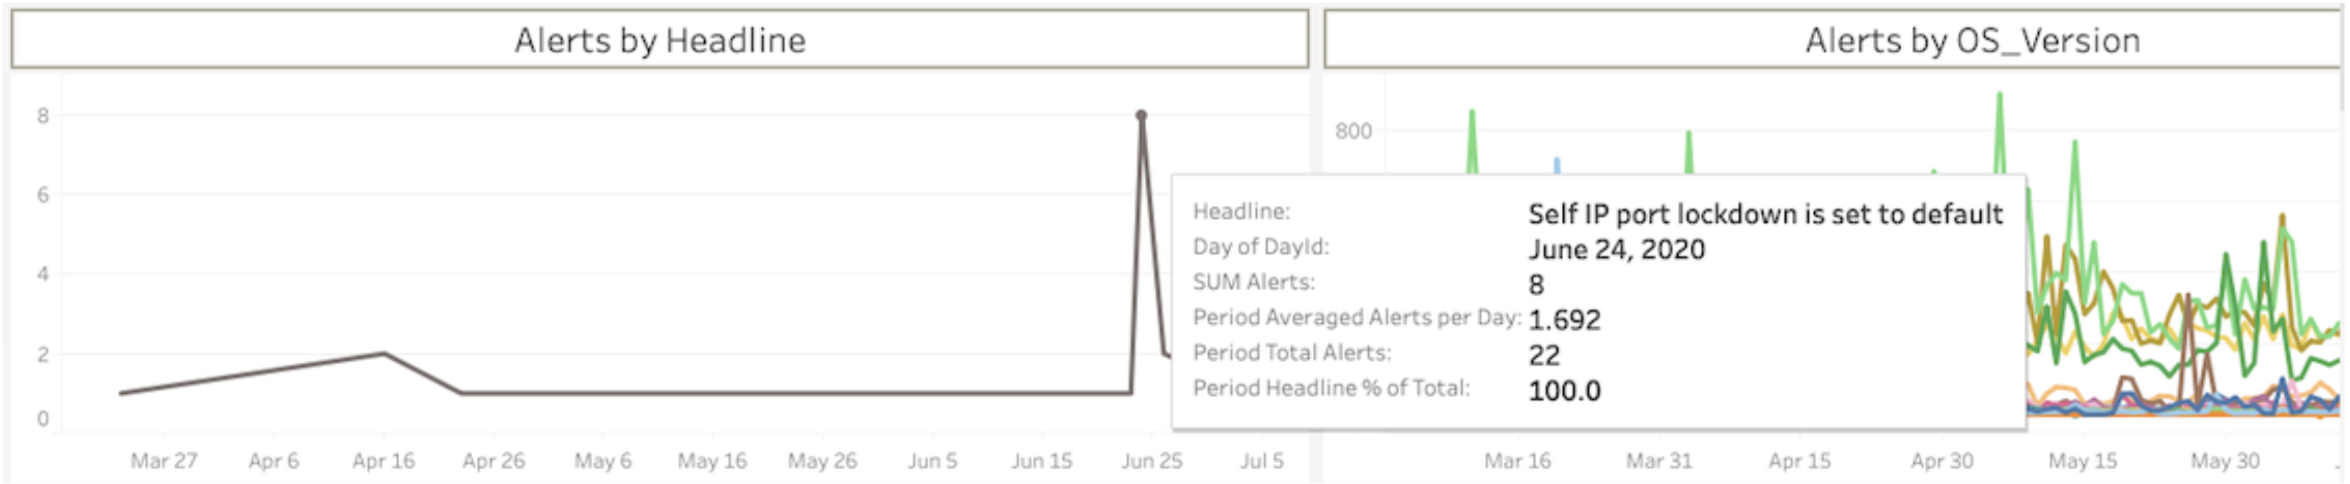This screenshot has height=484, width=2350.
Task: Click the Mar 16 label in the OS_Version chart
Action: [1517, 461]
